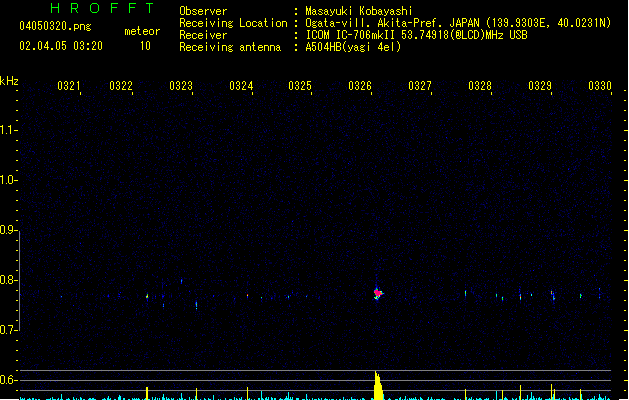629x400 pixels.
Task: Click time marker 0321
Action: pyautogui.click(x=69, y=86)
